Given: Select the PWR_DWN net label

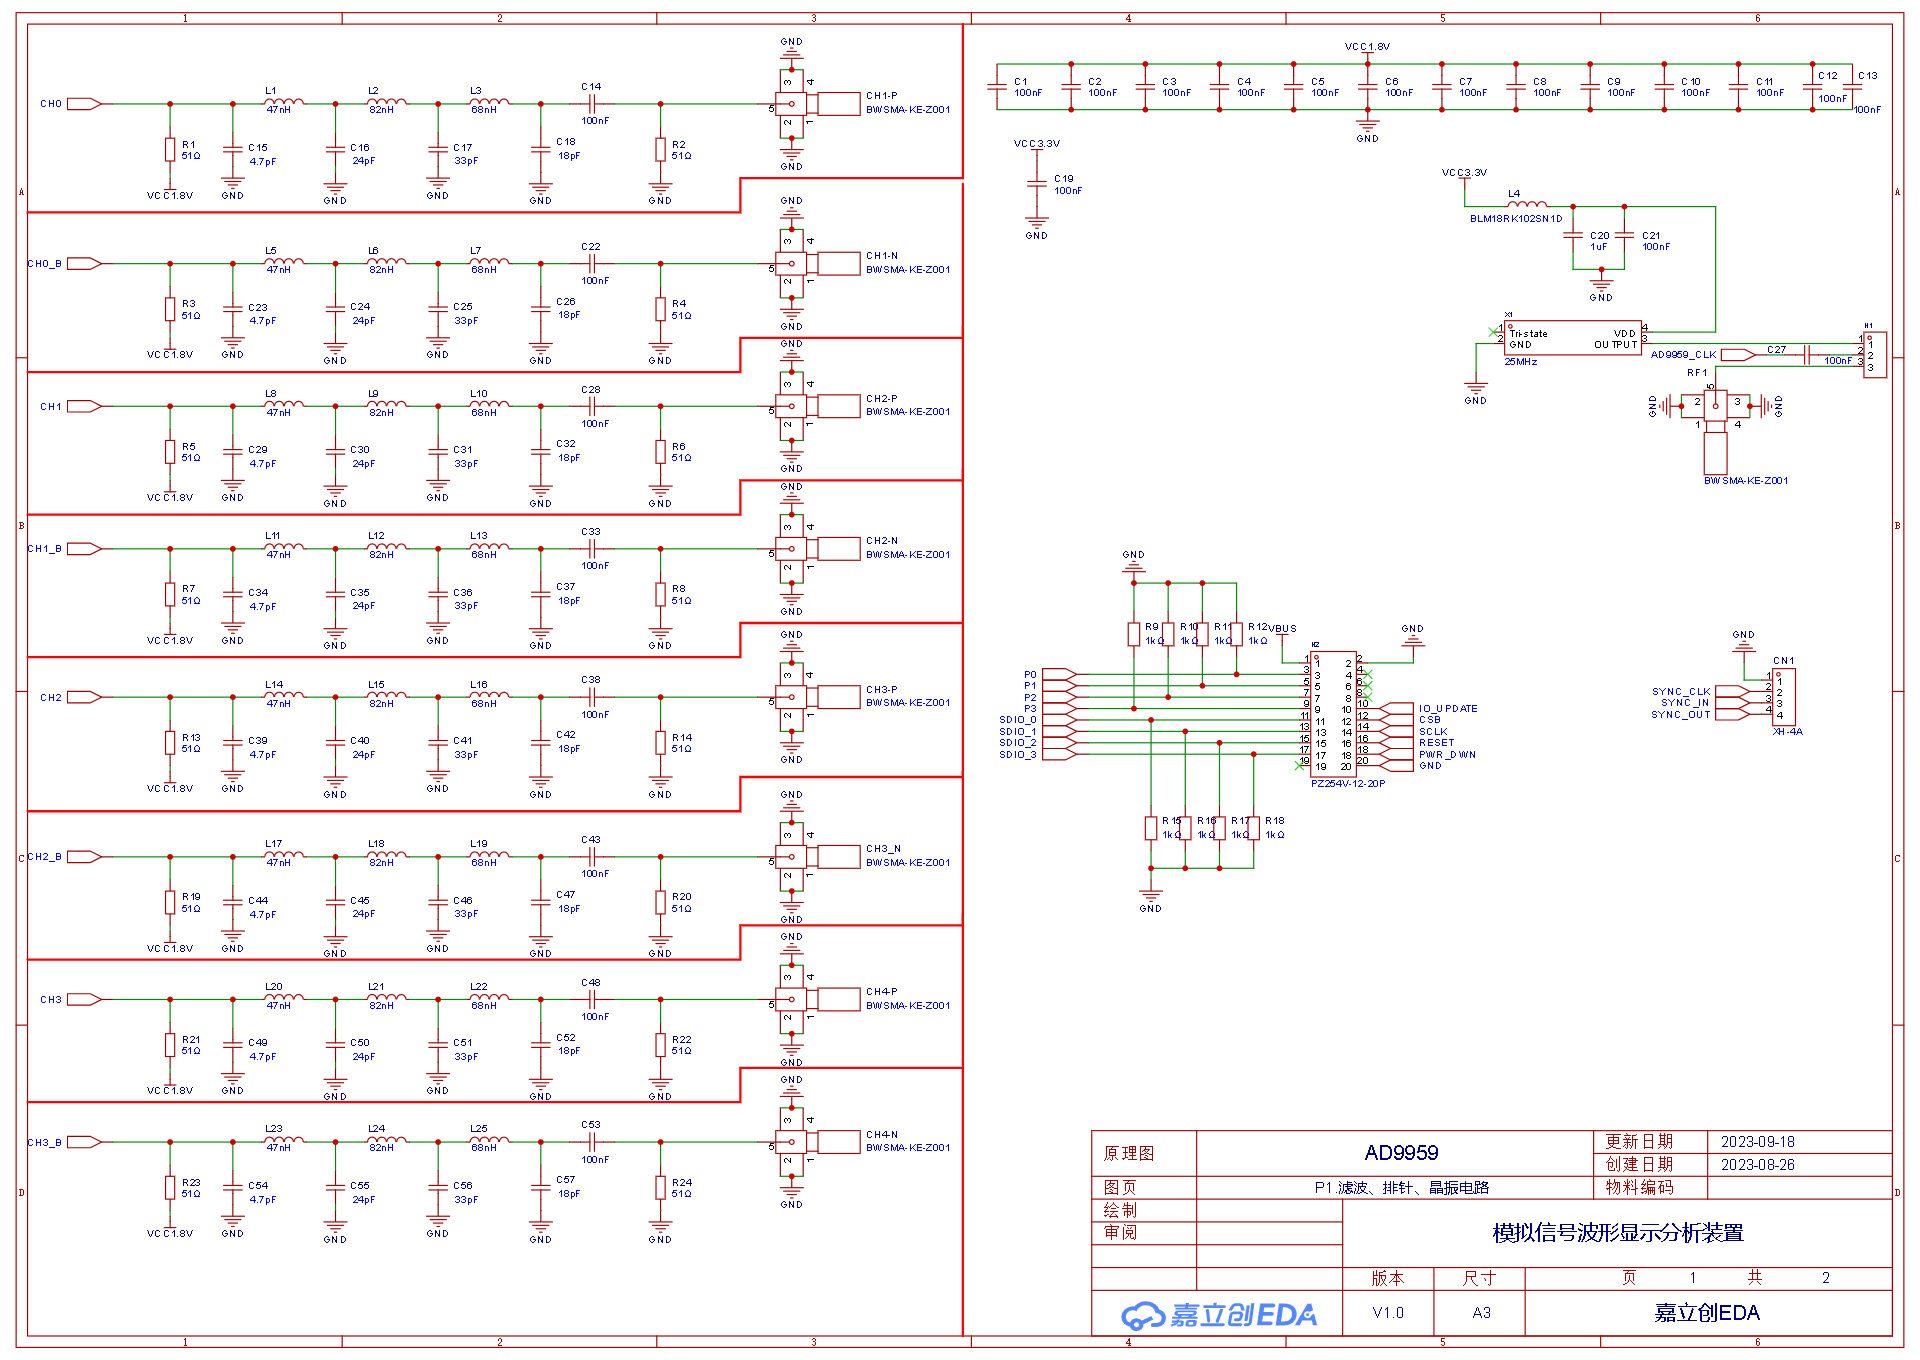Looking at the screenshot, I should (1447, 755).
